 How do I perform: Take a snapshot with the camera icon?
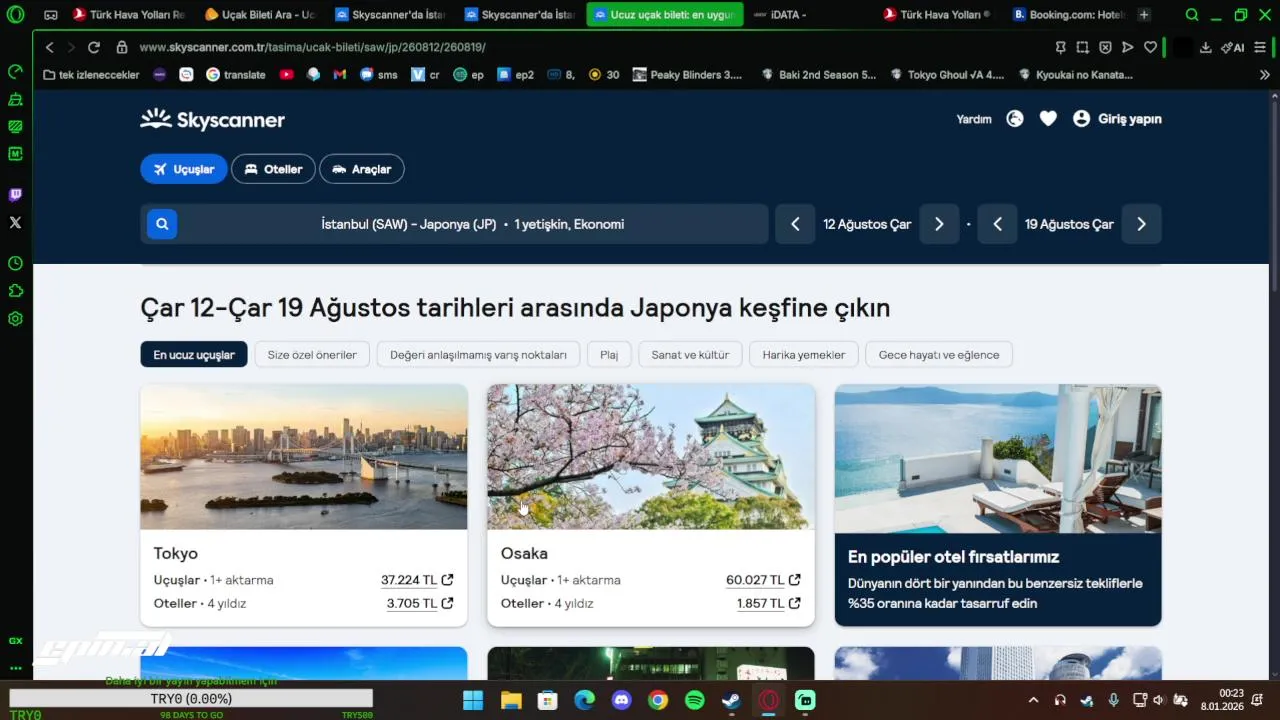[x=1083, y=47]
